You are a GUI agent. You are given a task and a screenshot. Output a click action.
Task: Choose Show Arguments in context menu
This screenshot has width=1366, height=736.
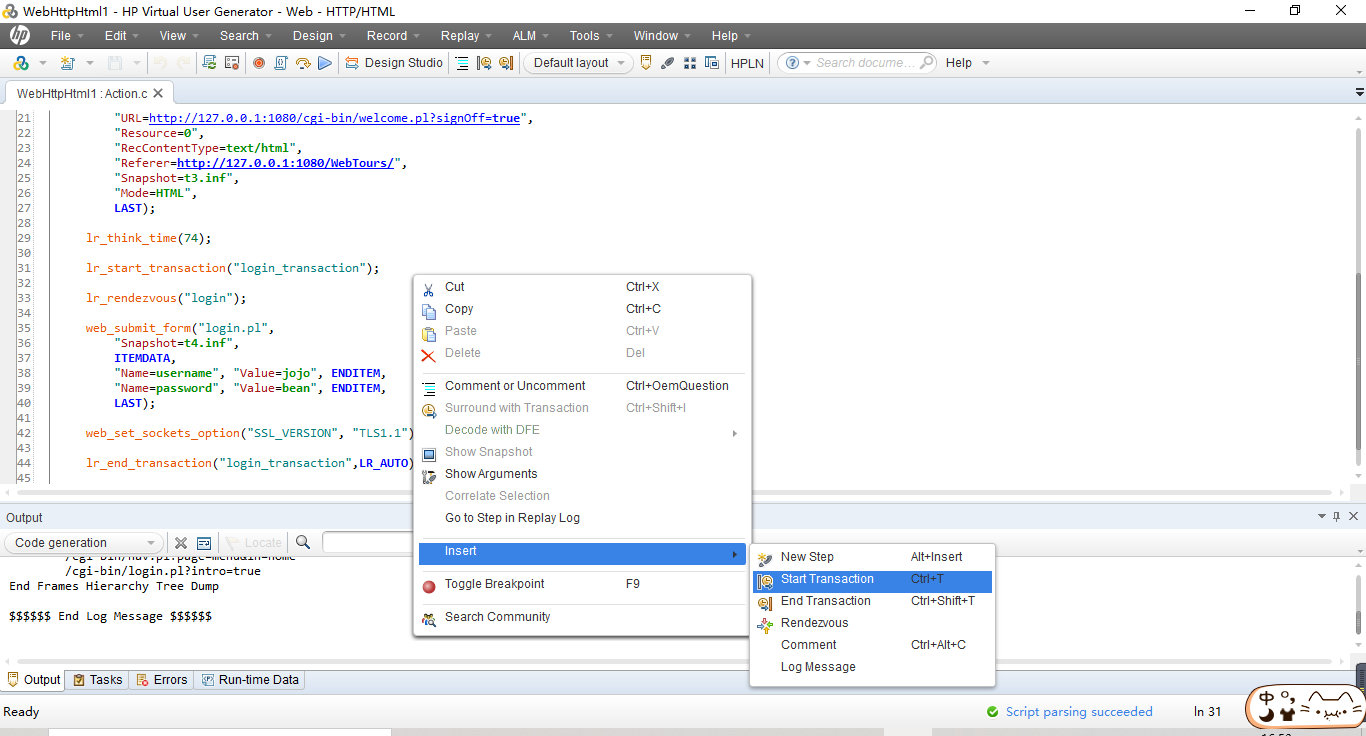tap(582, 474)
